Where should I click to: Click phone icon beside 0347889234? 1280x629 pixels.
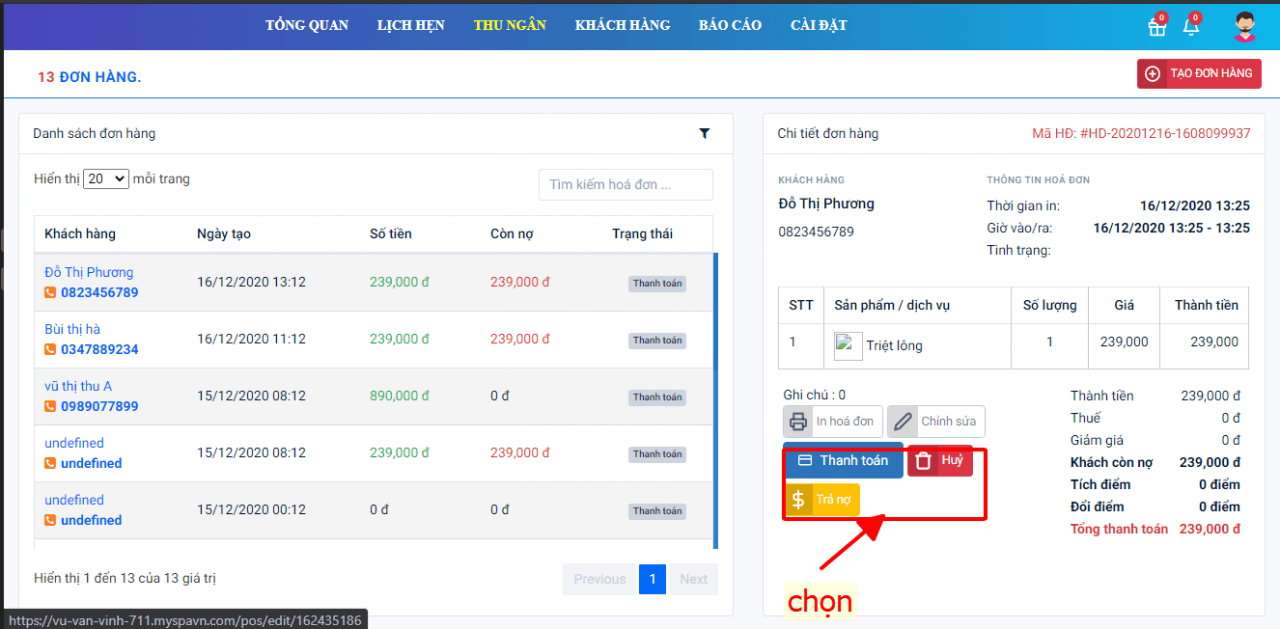point(50,350)
